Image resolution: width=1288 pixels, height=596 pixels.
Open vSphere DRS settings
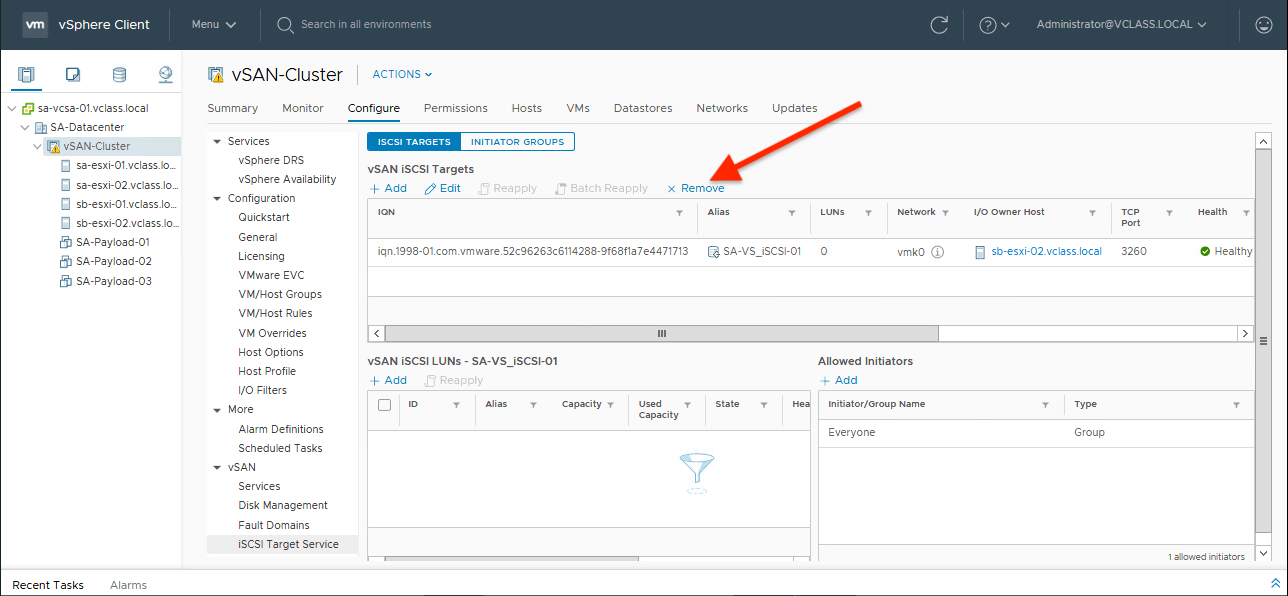[x=271, y=161]
